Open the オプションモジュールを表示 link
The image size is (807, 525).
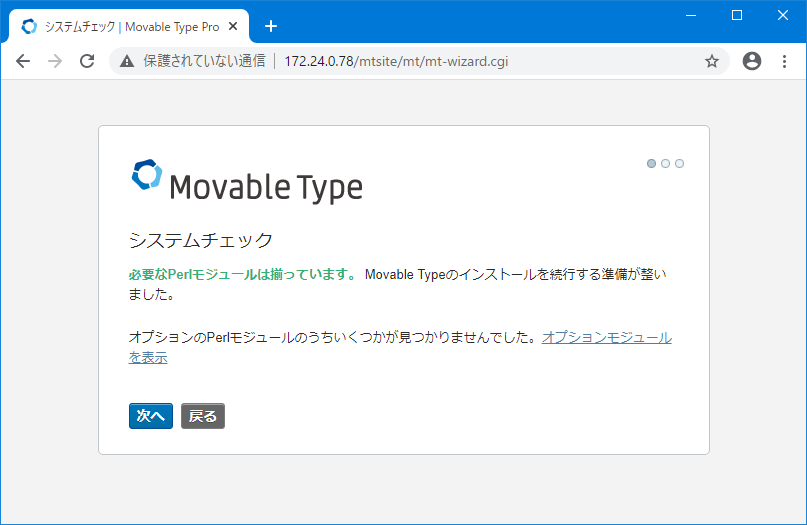click(x=606, y=338)
